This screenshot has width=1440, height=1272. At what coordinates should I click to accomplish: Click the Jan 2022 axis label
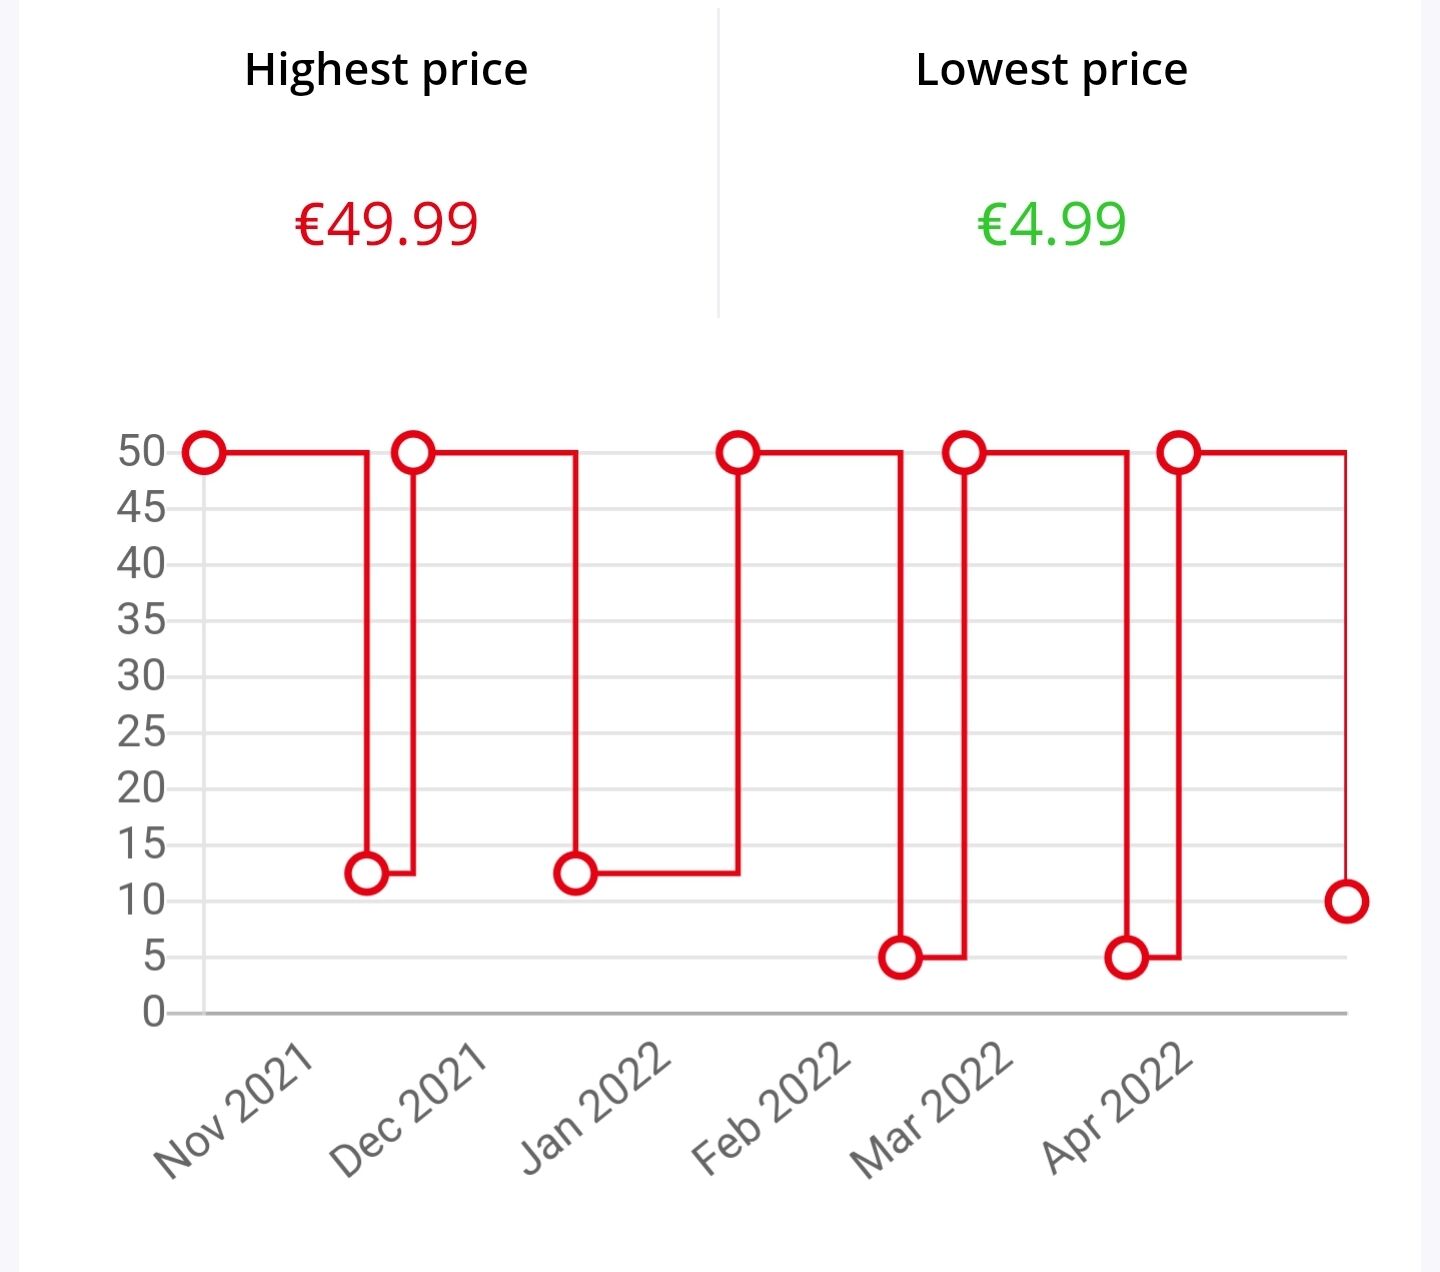[595, 1107]
